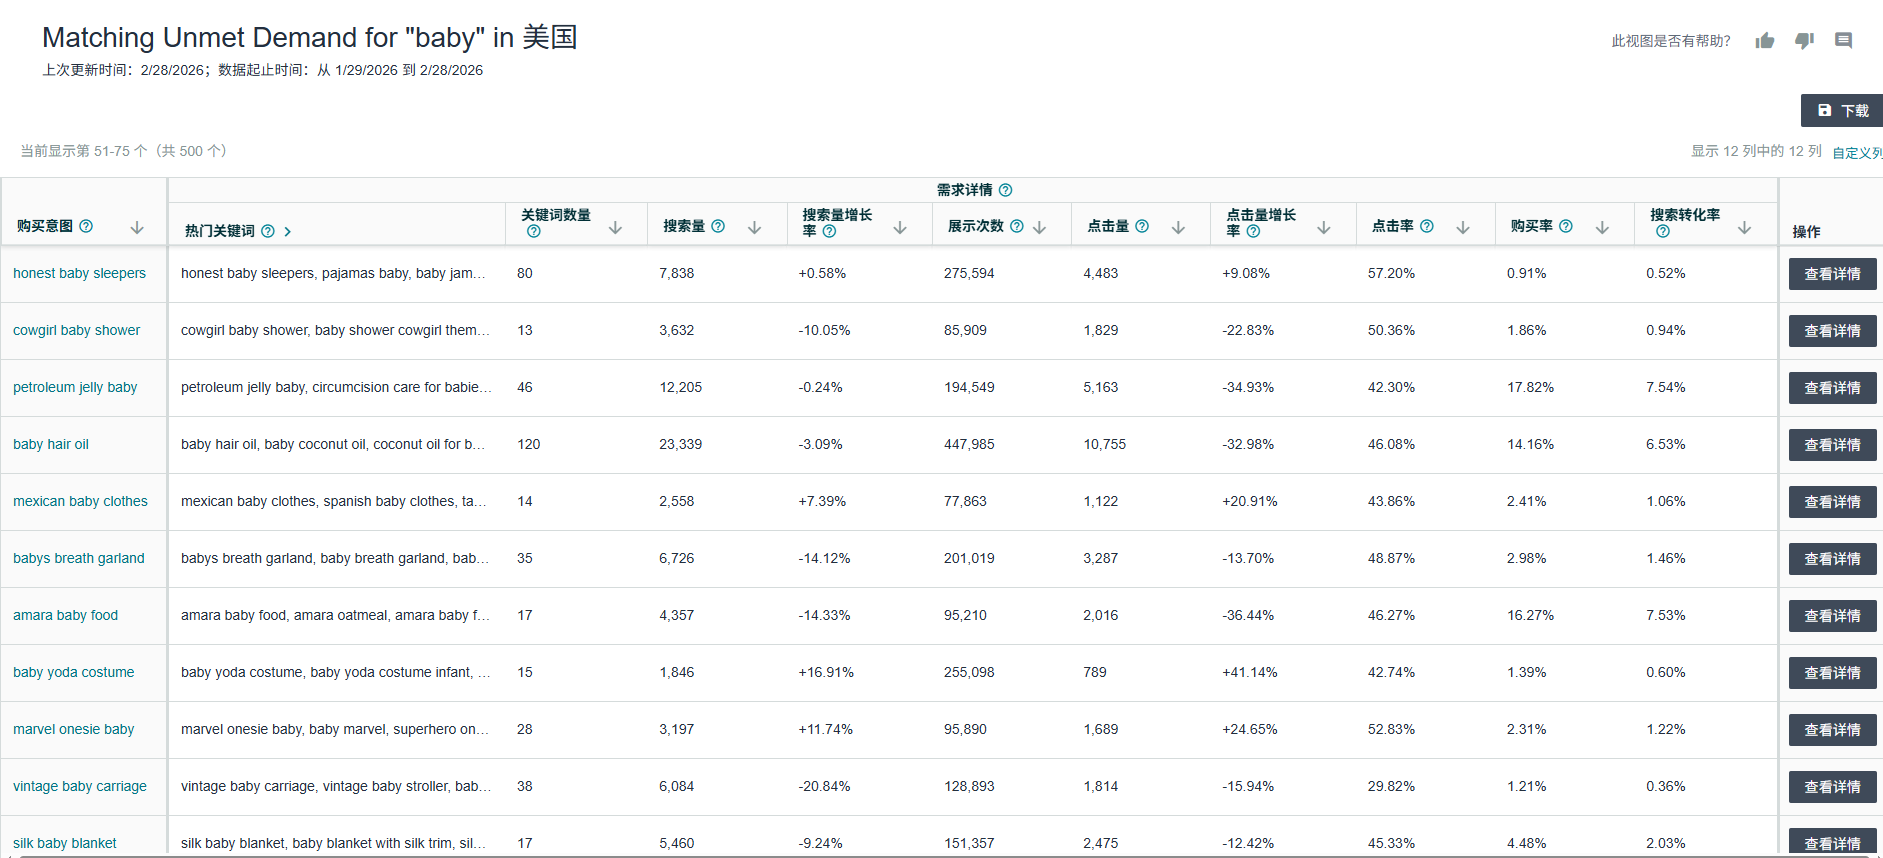Screen dimensions: 1883x858
Task: Expand the 热门关键词 column chevron
Action: pyautogui.click(x=288, y=232)
